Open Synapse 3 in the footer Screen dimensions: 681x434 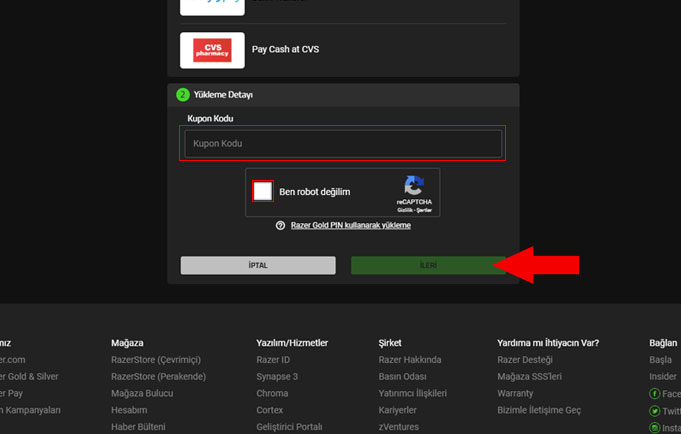pyautogui.click(x=277, y=377)
